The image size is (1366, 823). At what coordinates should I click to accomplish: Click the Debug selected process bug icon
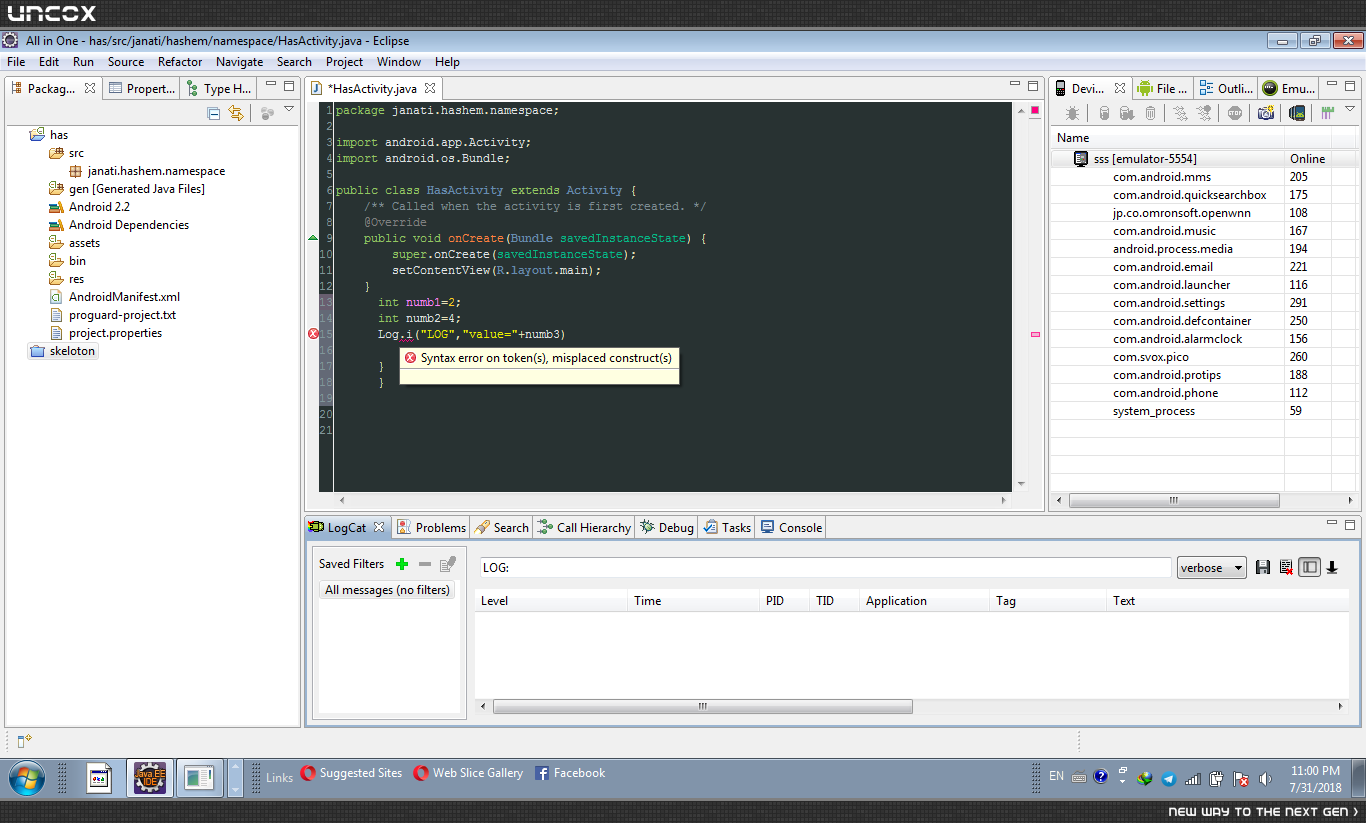coord(1072,113)
